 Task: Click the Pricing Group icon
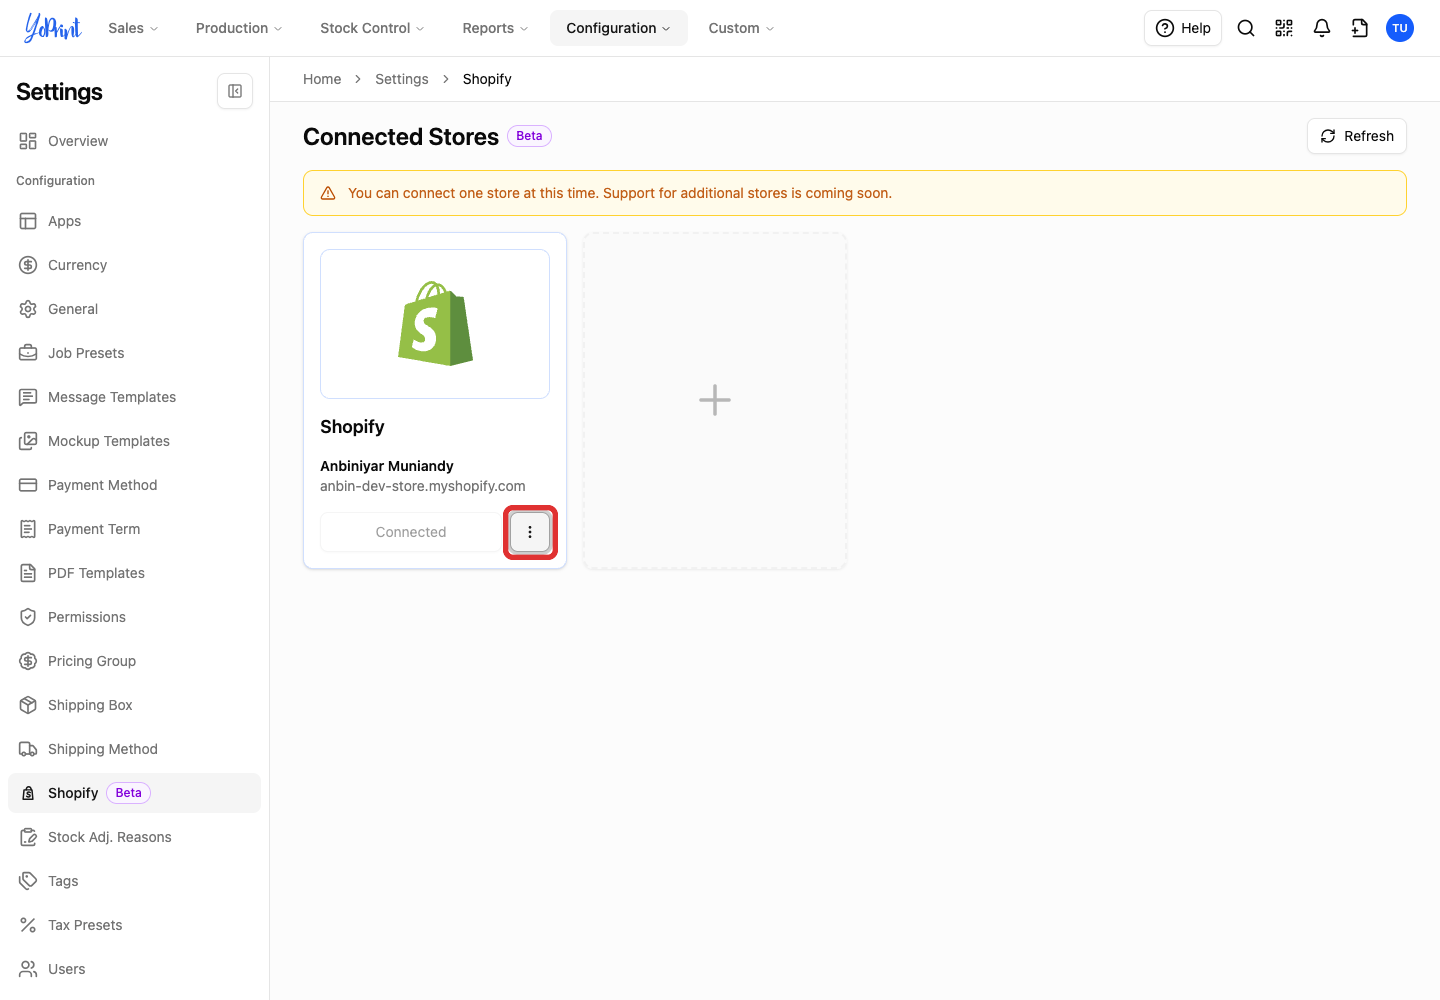tap(28, 661)
